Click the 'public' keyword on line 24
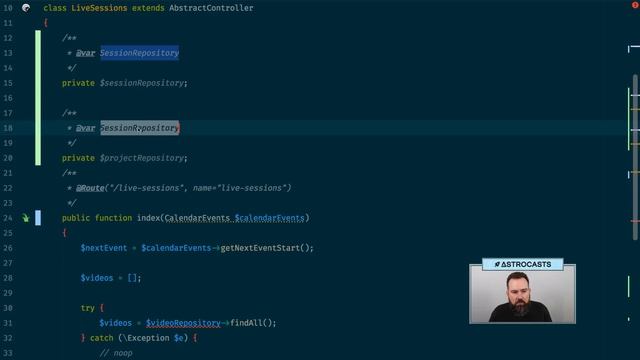 click(76, 218)
